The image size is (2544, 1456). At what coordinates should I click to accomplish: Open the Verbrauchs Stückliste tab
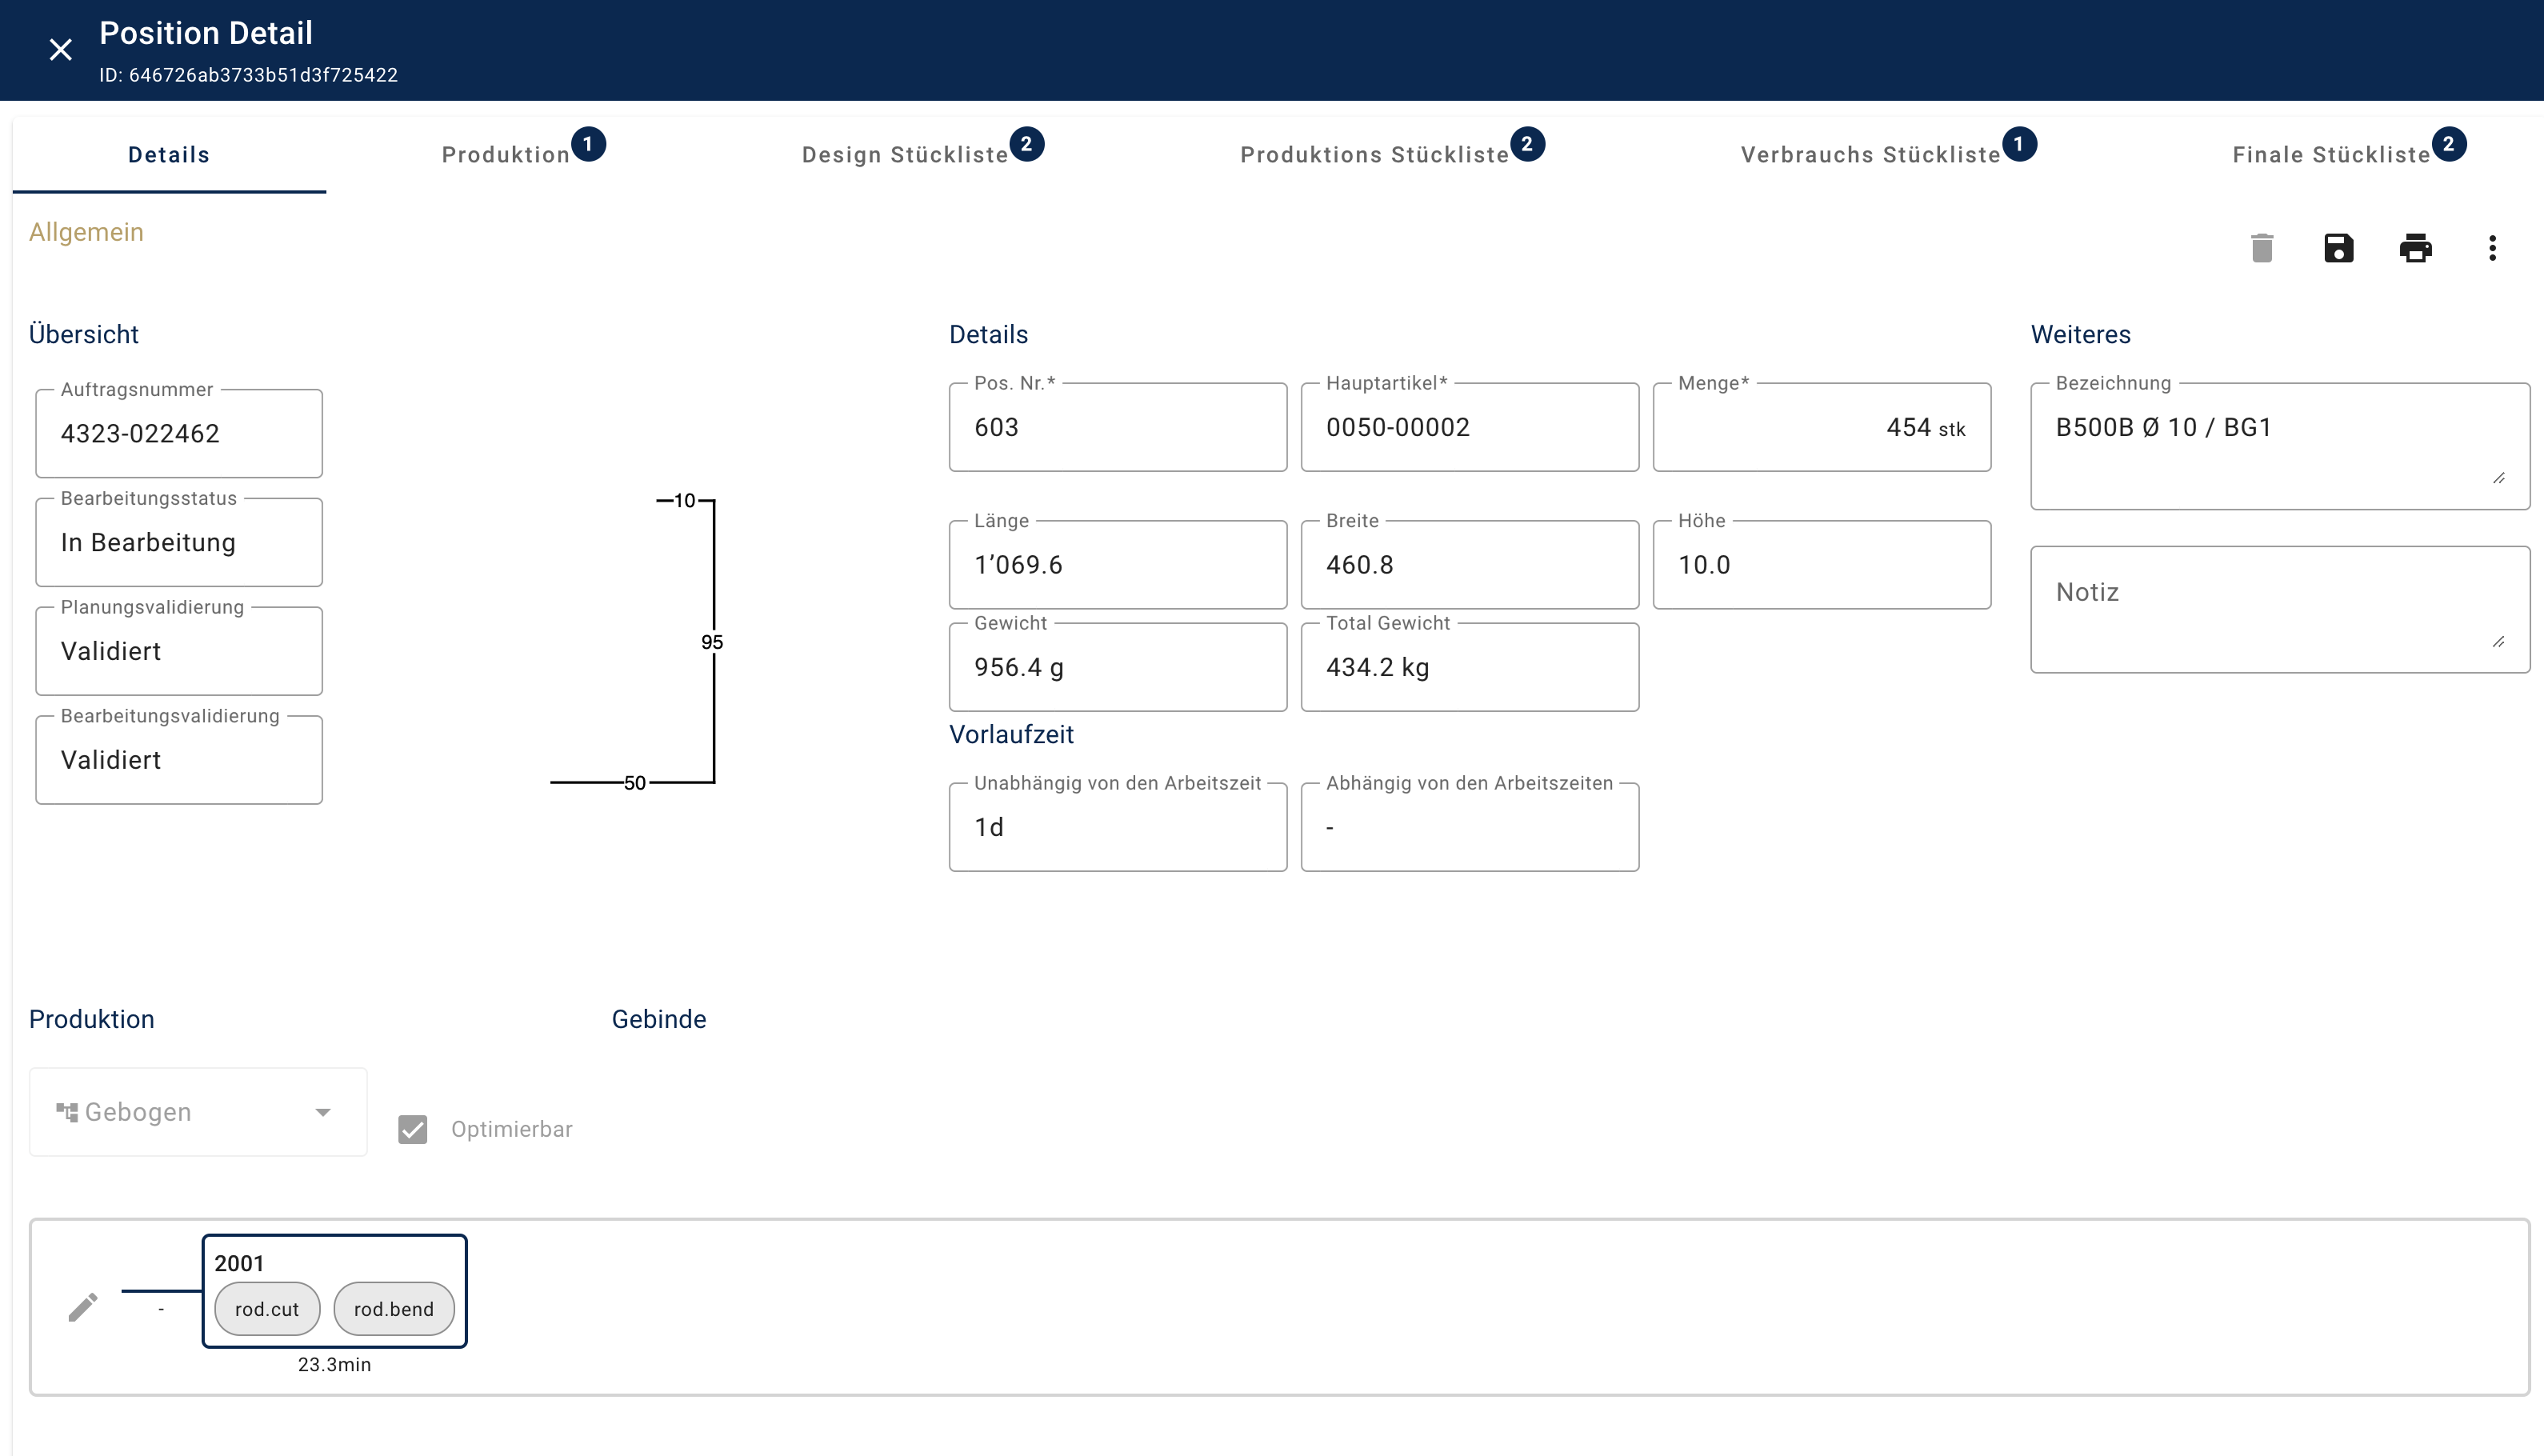pyautogui.click(x=1870, y=155)
